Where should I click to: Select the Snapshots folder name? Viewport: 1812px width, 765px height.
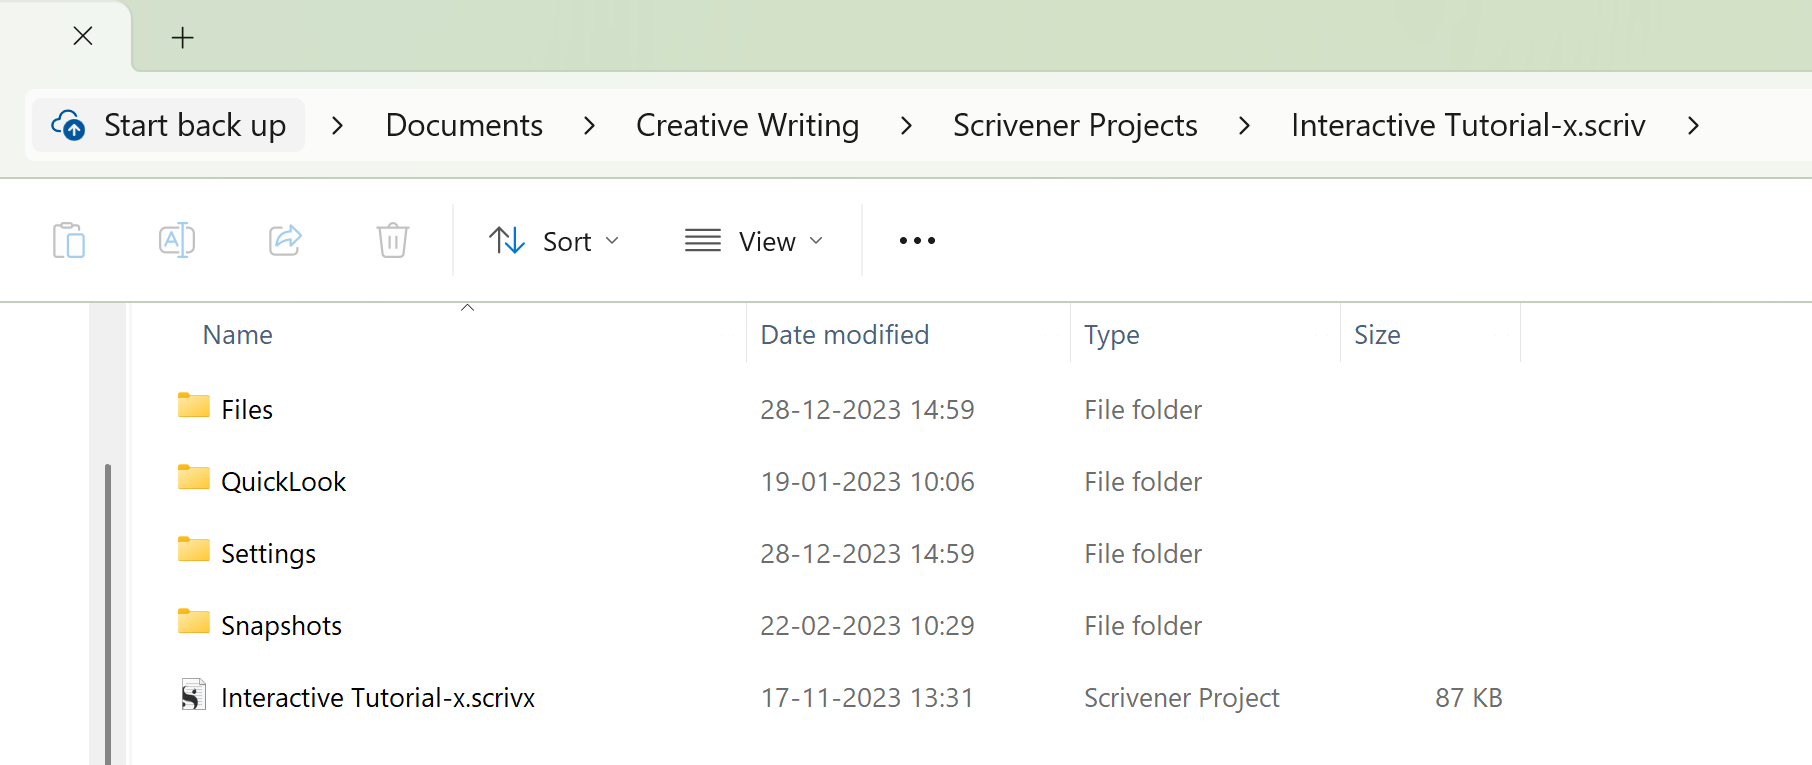coord(281,626)
